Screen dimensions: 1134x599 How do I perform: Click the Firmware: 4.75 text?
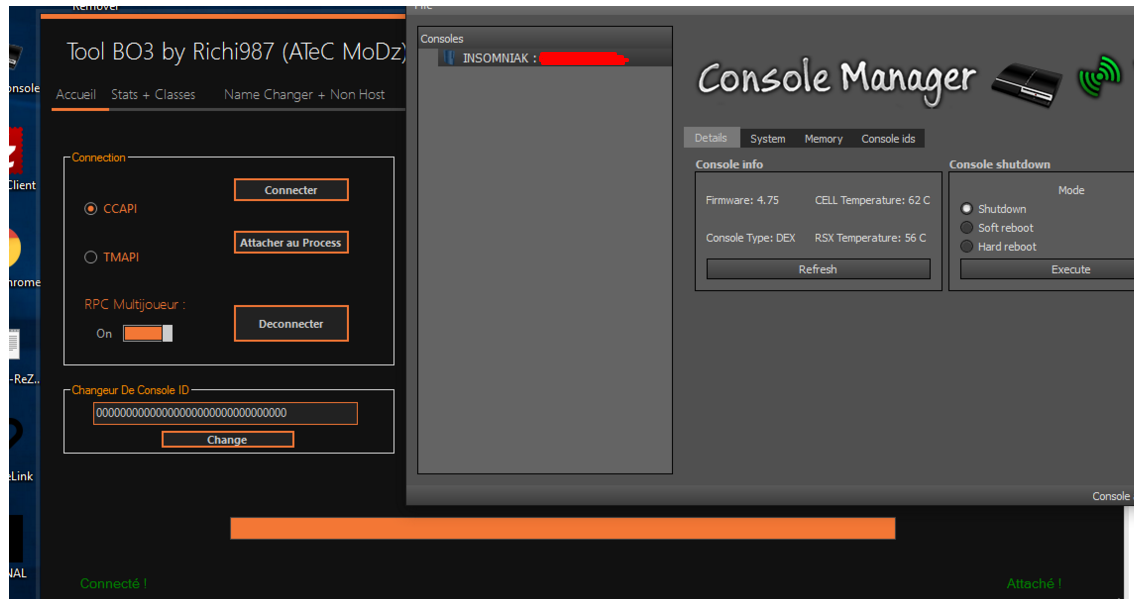742,200
